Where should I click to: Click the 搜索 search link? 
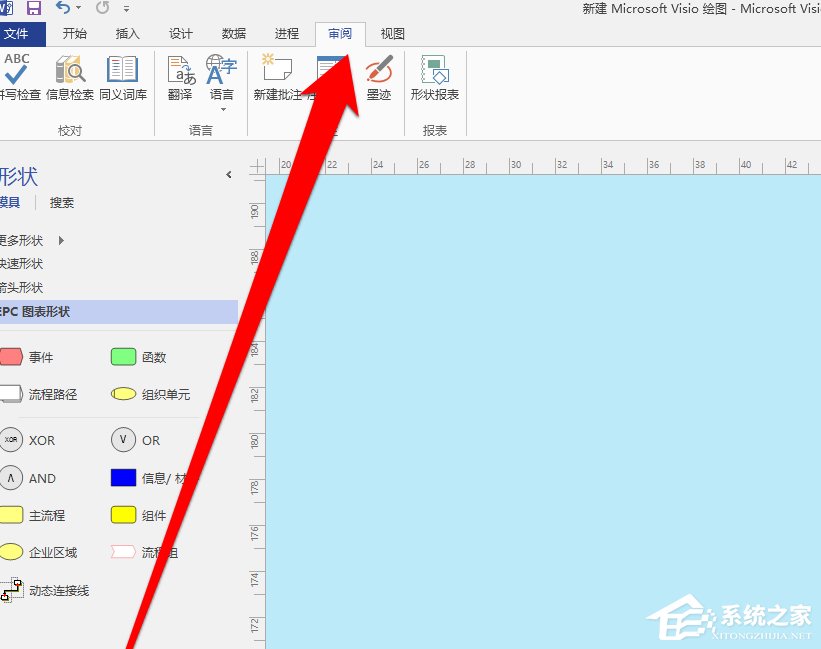point(62,202)
